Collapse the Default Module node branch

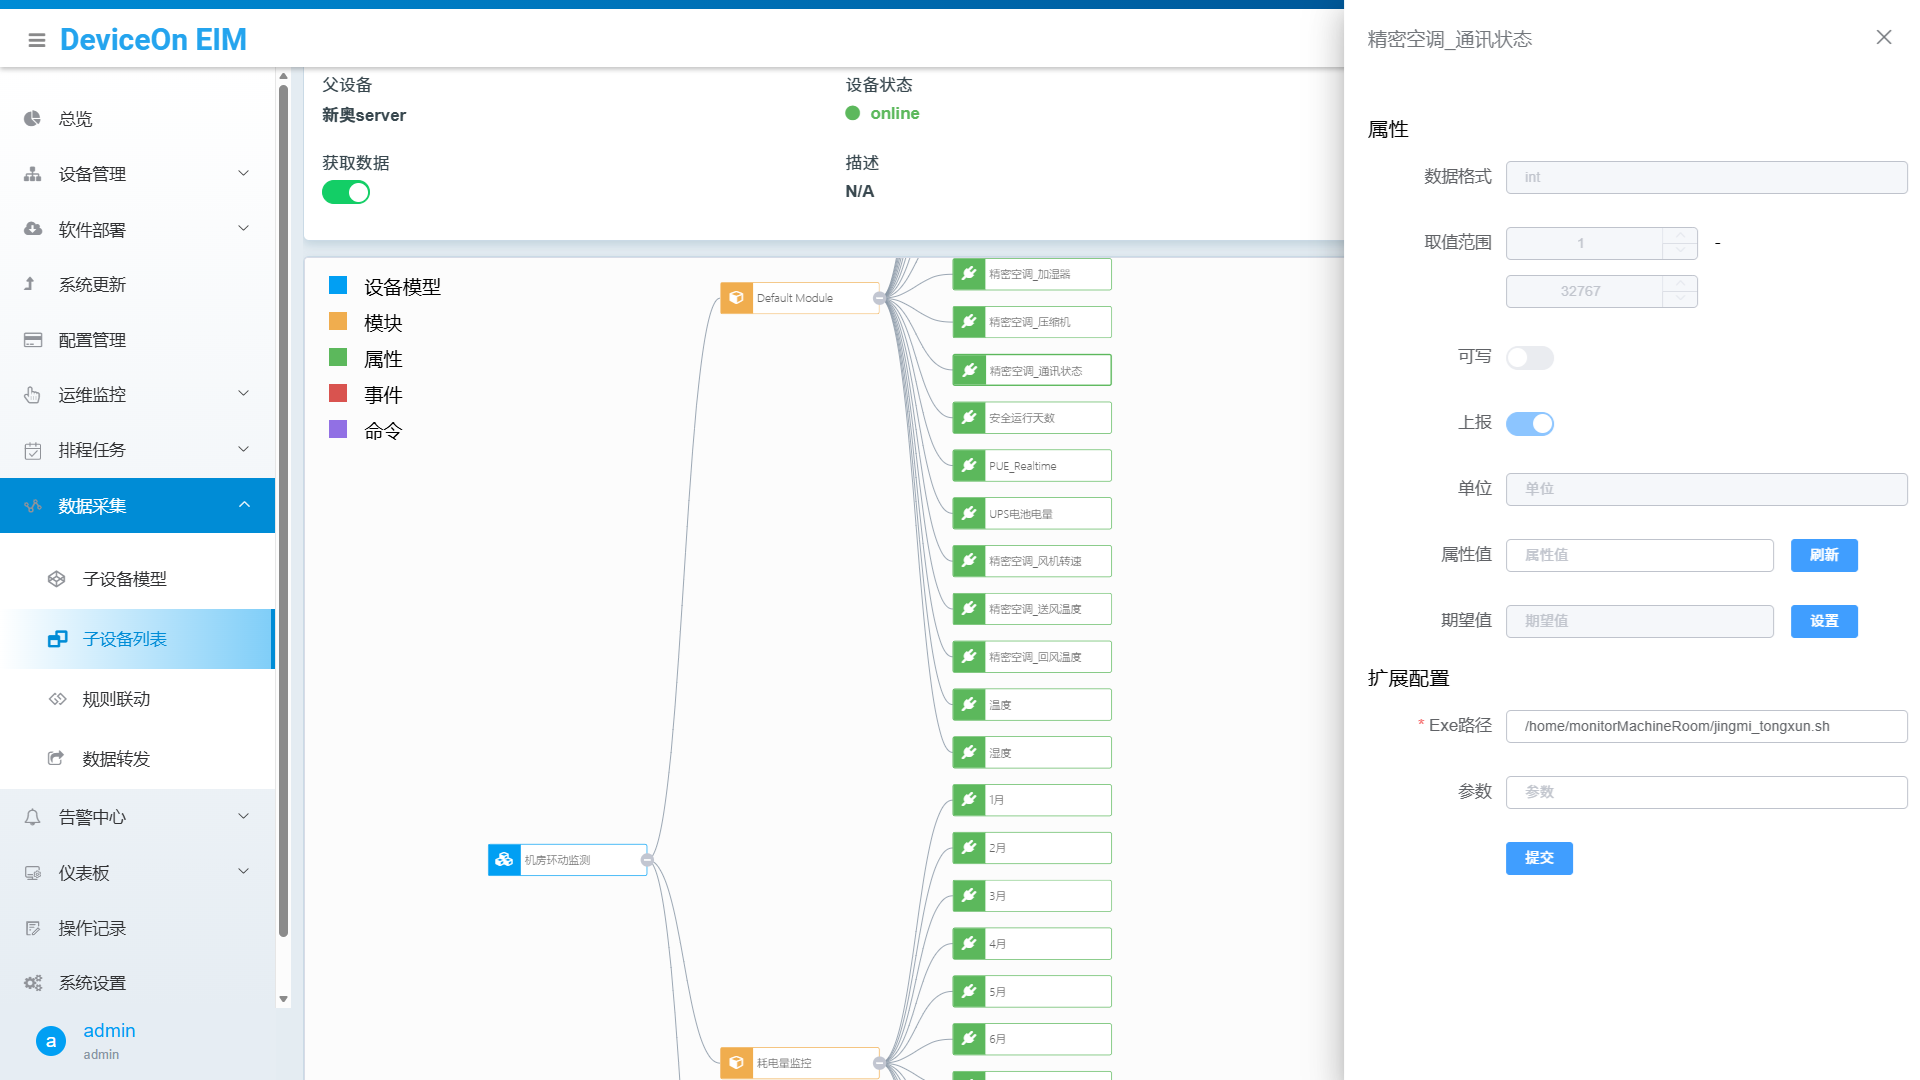point(879,298)
